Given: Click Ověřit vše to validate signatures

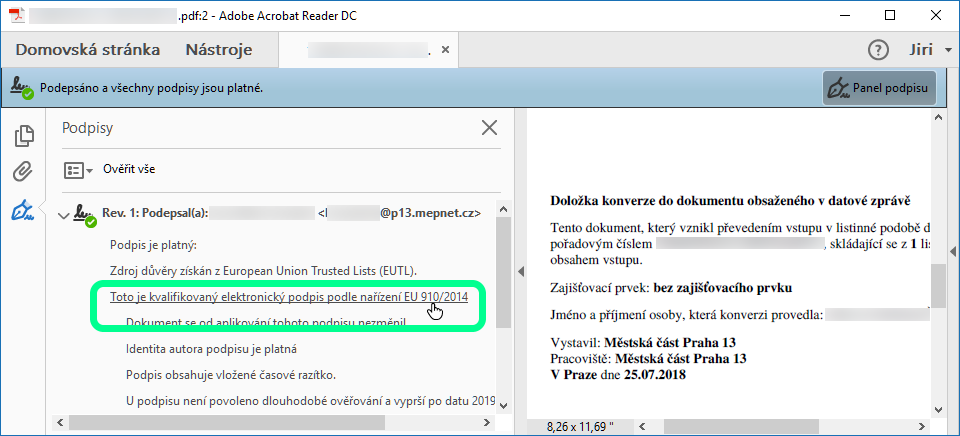Looking at the screenshot, I should point(129,169).
